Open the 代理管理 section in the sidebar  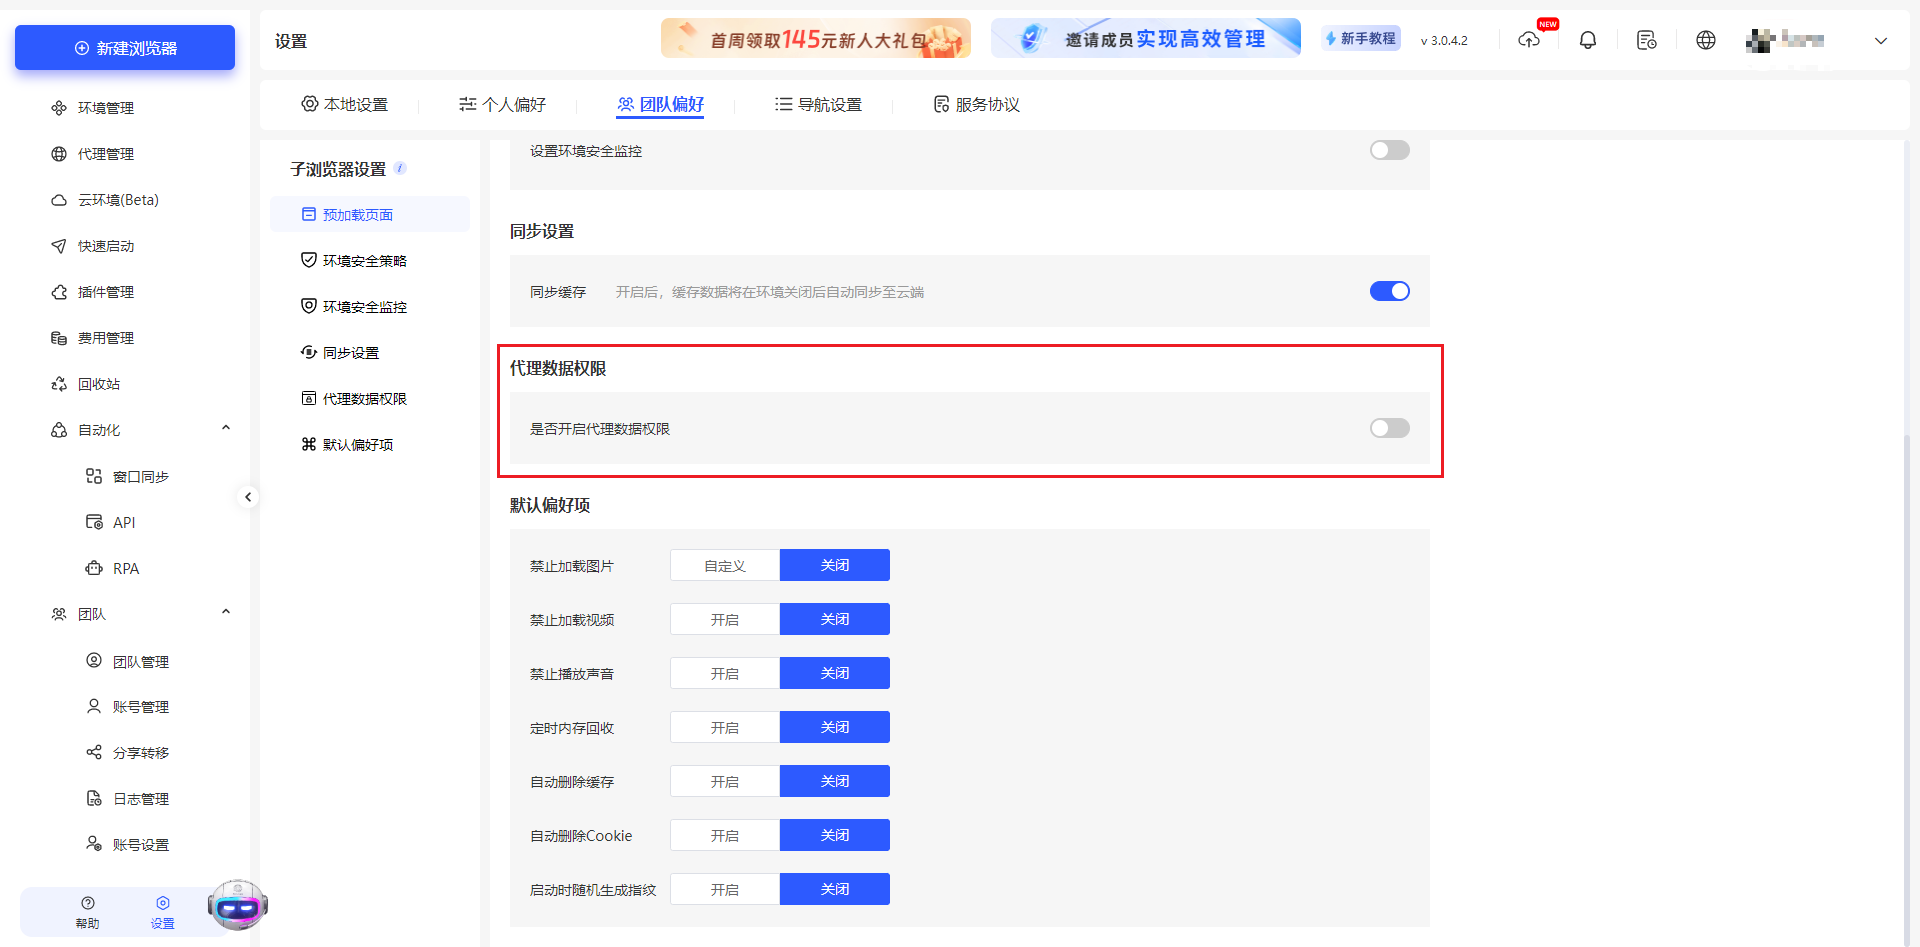pos(105,153)
